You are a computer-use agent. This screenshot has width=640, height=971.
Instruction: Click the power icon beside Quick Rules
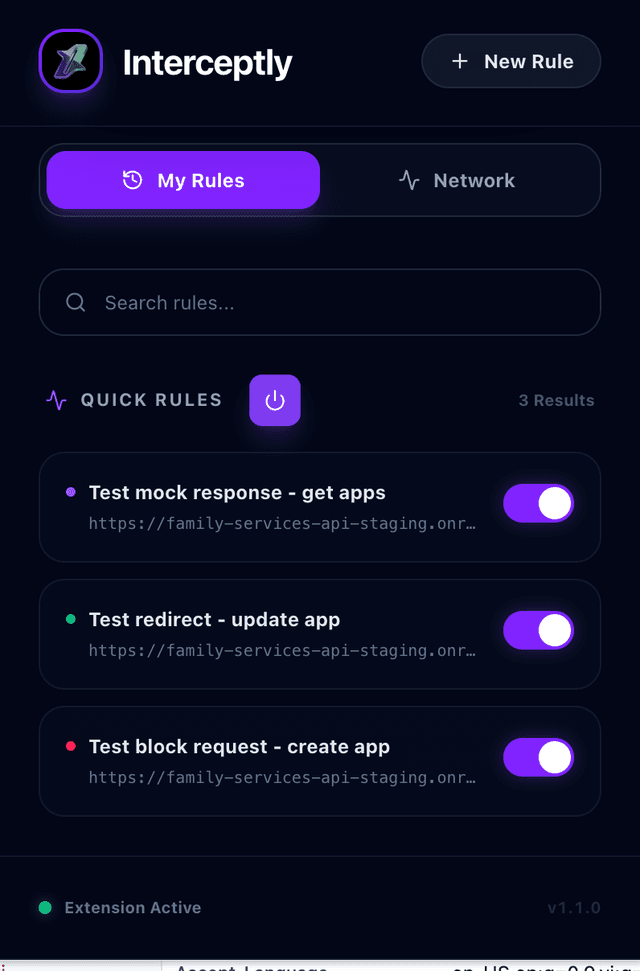tap(275, 400)
